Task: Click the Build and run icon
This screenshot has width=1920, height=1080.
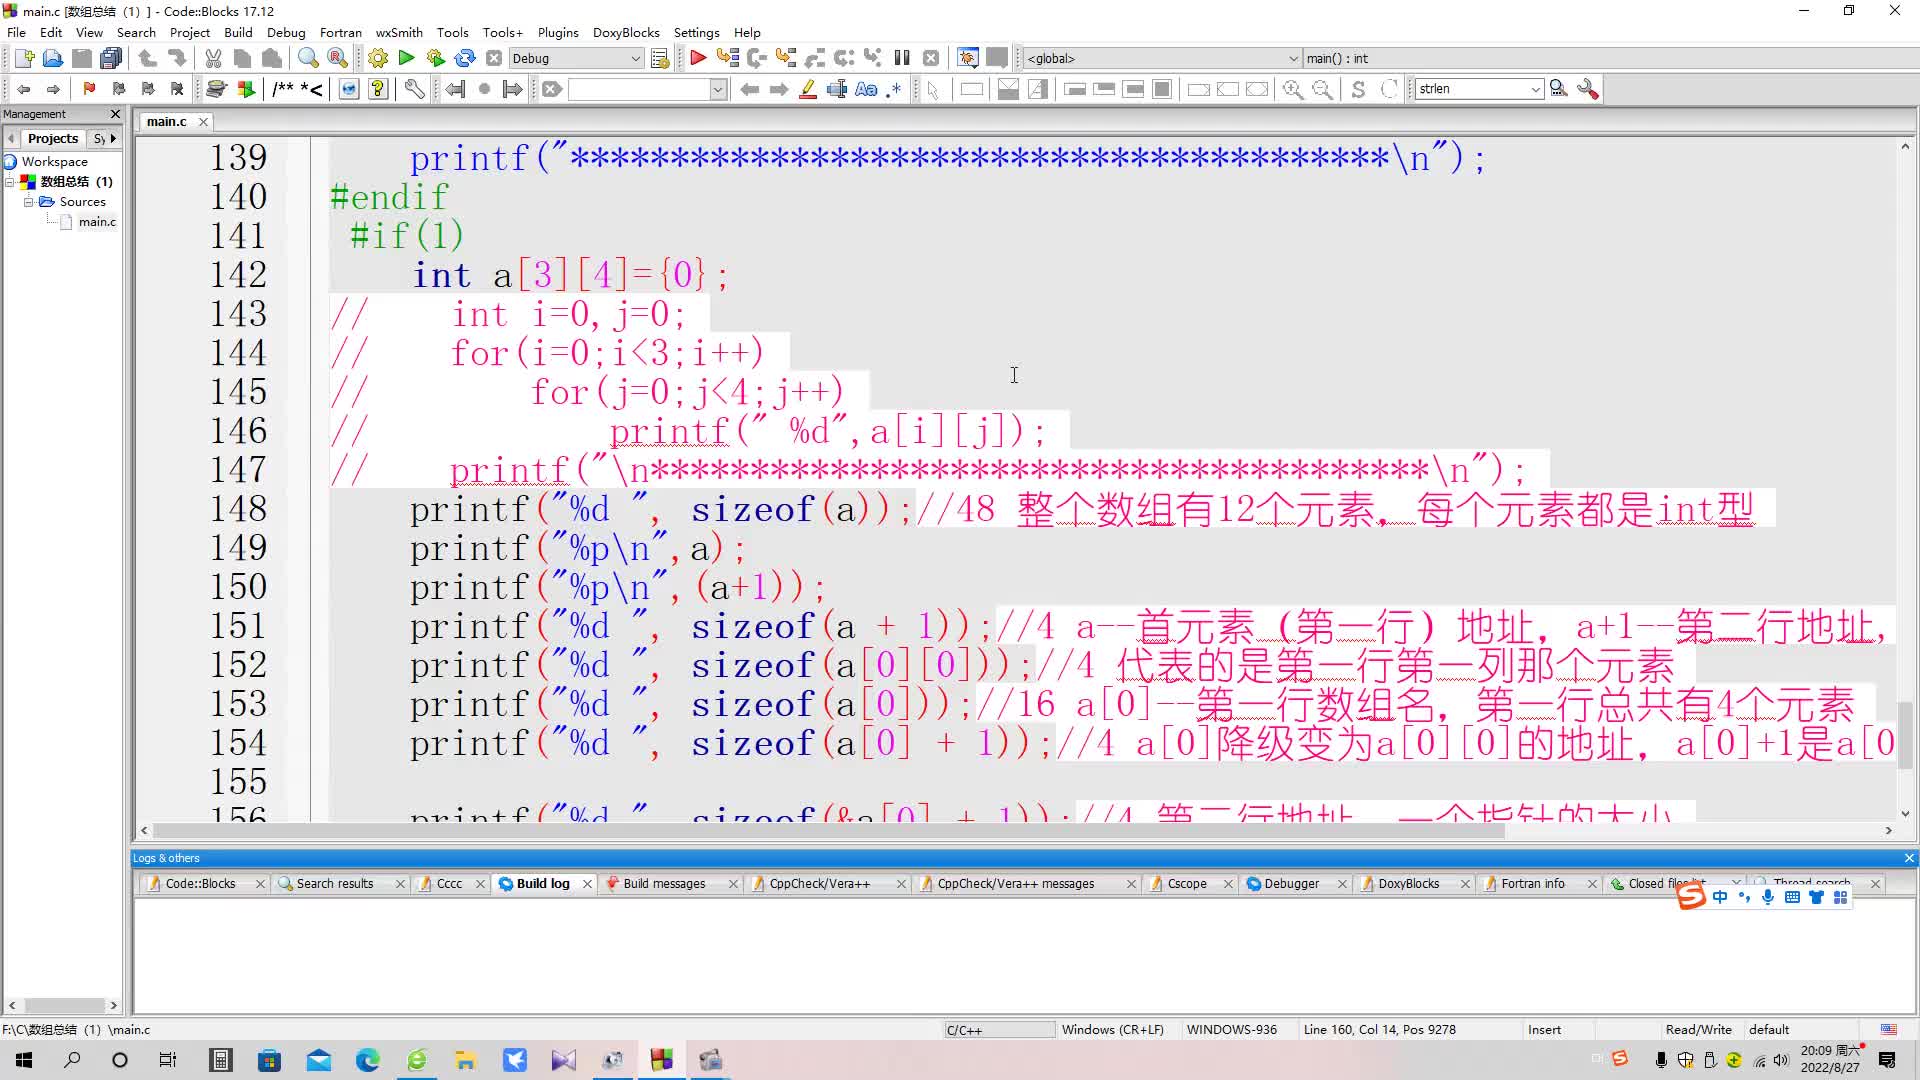Action: pos(435,58)
